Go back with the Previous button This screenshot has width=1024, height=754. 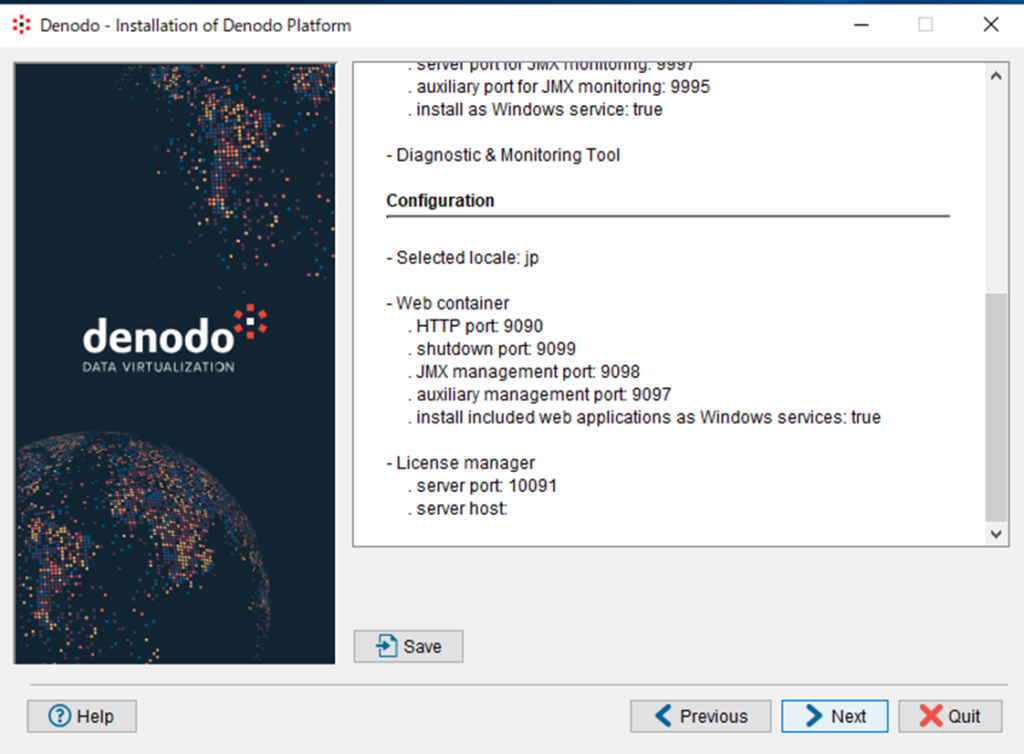point(700,716)
